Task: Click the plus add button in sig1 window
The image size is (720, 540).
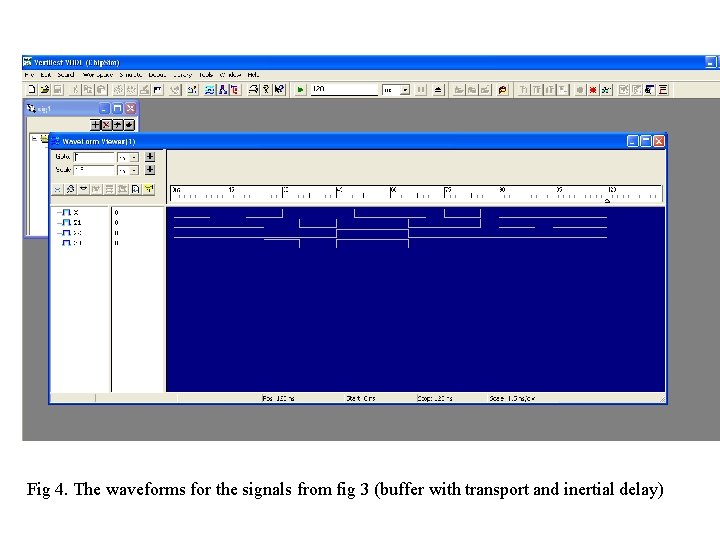Action: tap(95, 124)
